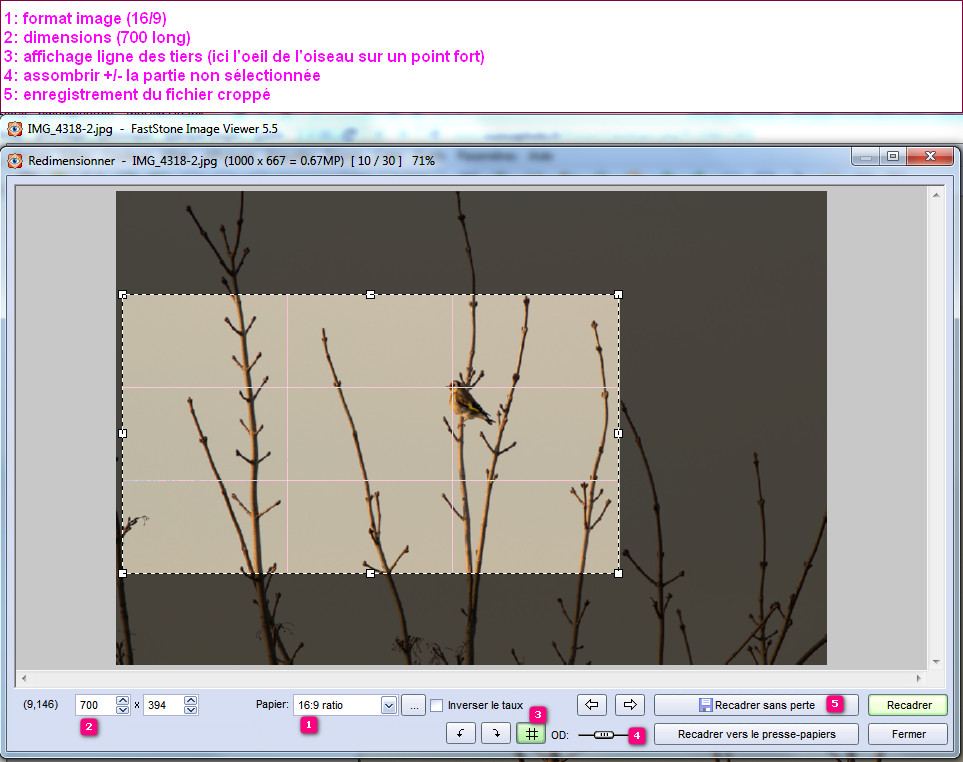Click the Papier: label
This screenshot has height=762, width=963.
(272, 704)
